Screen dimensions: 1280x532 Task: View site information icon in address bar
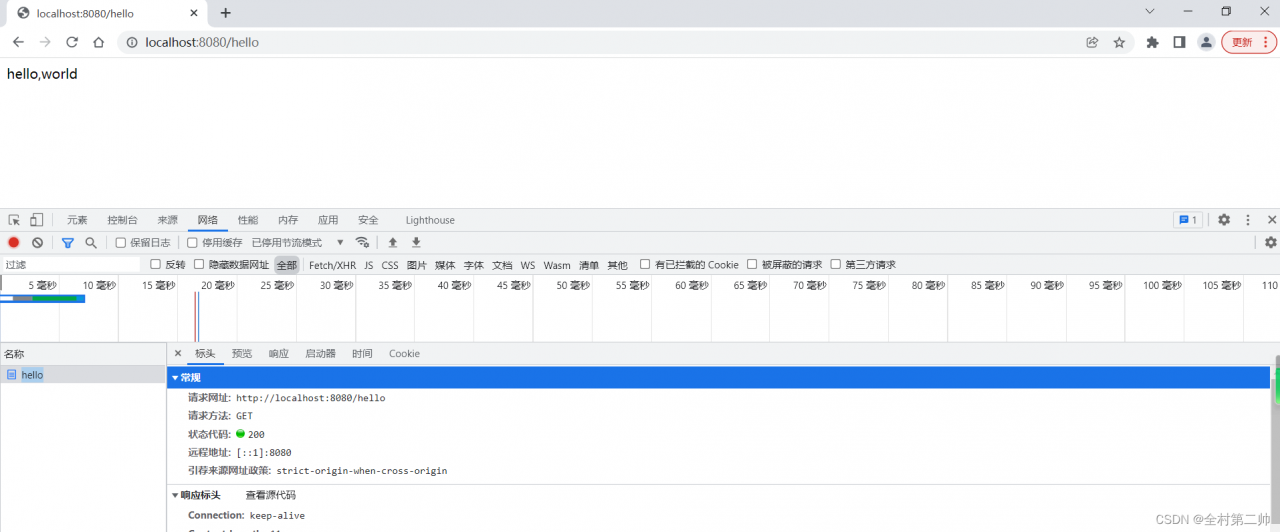[131, 42]
